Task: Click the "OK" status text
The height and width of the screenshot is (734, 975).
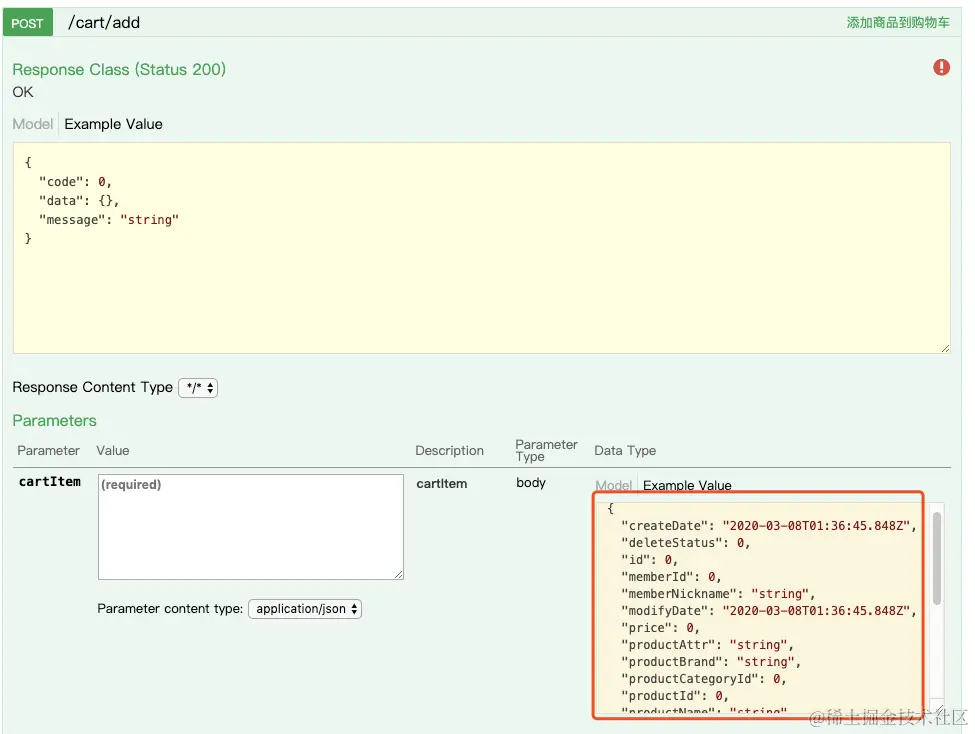Action: click(23, 92)
